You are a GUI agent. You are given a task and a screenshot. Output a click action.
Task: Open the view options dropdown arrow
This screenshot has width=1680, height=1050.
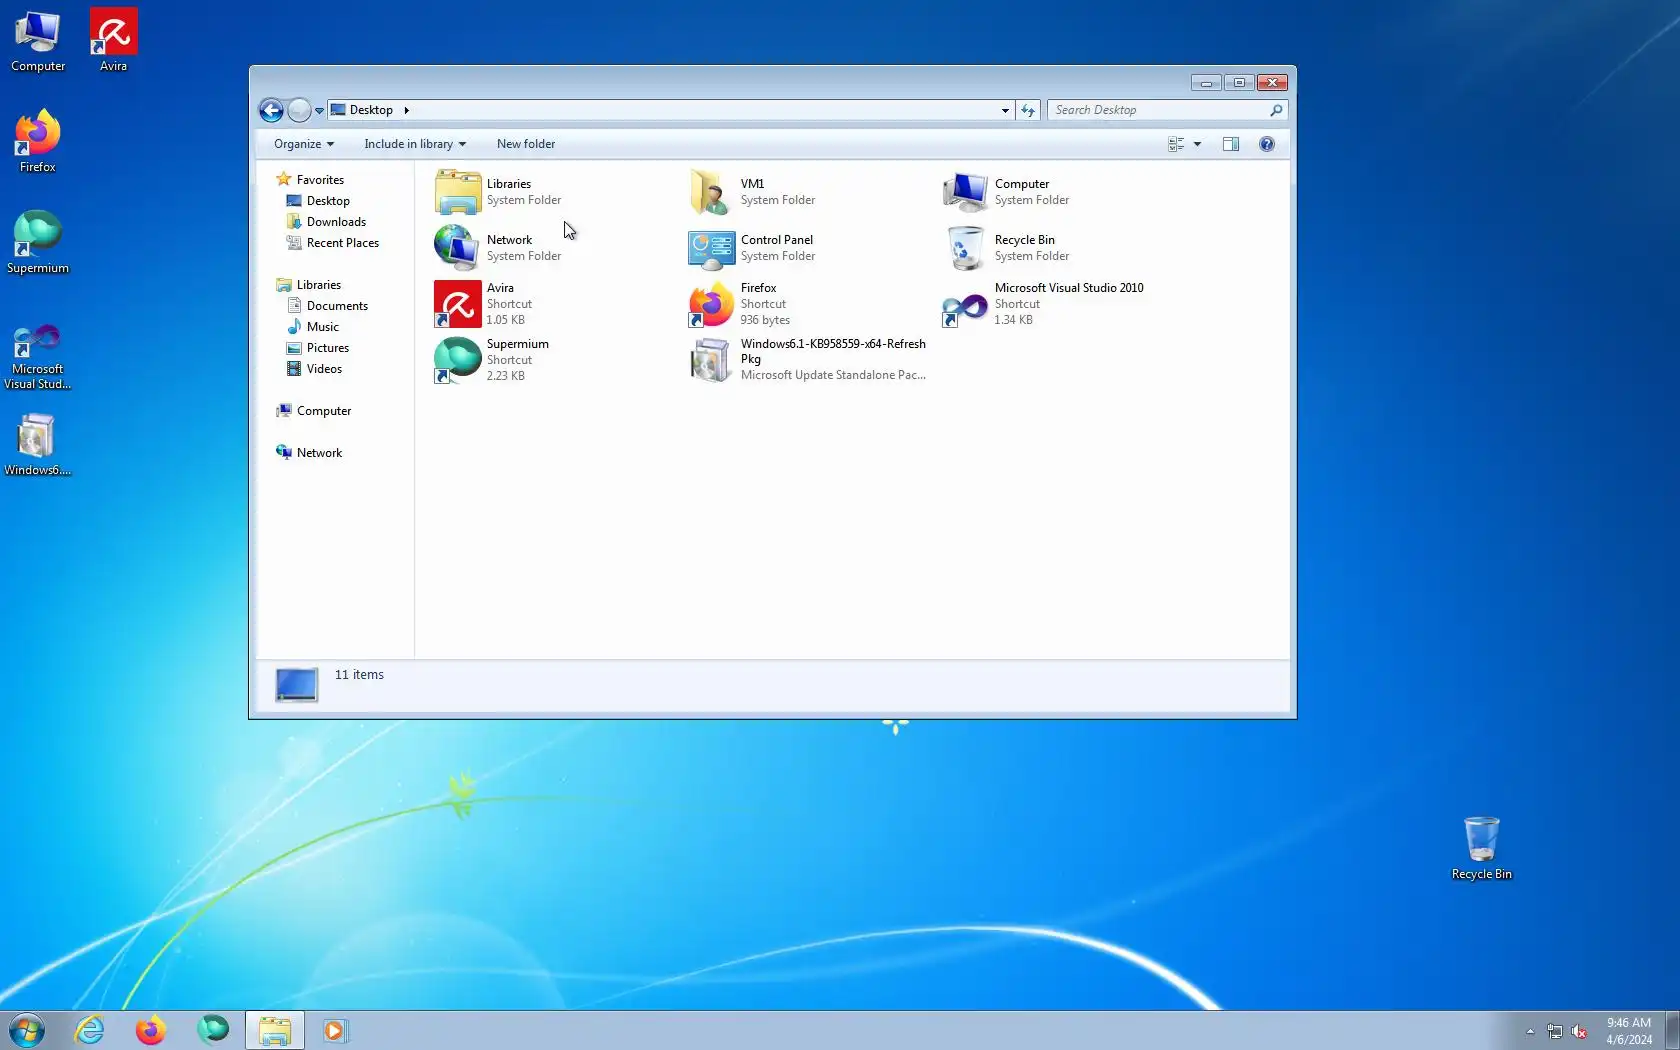pos(1197,144)
